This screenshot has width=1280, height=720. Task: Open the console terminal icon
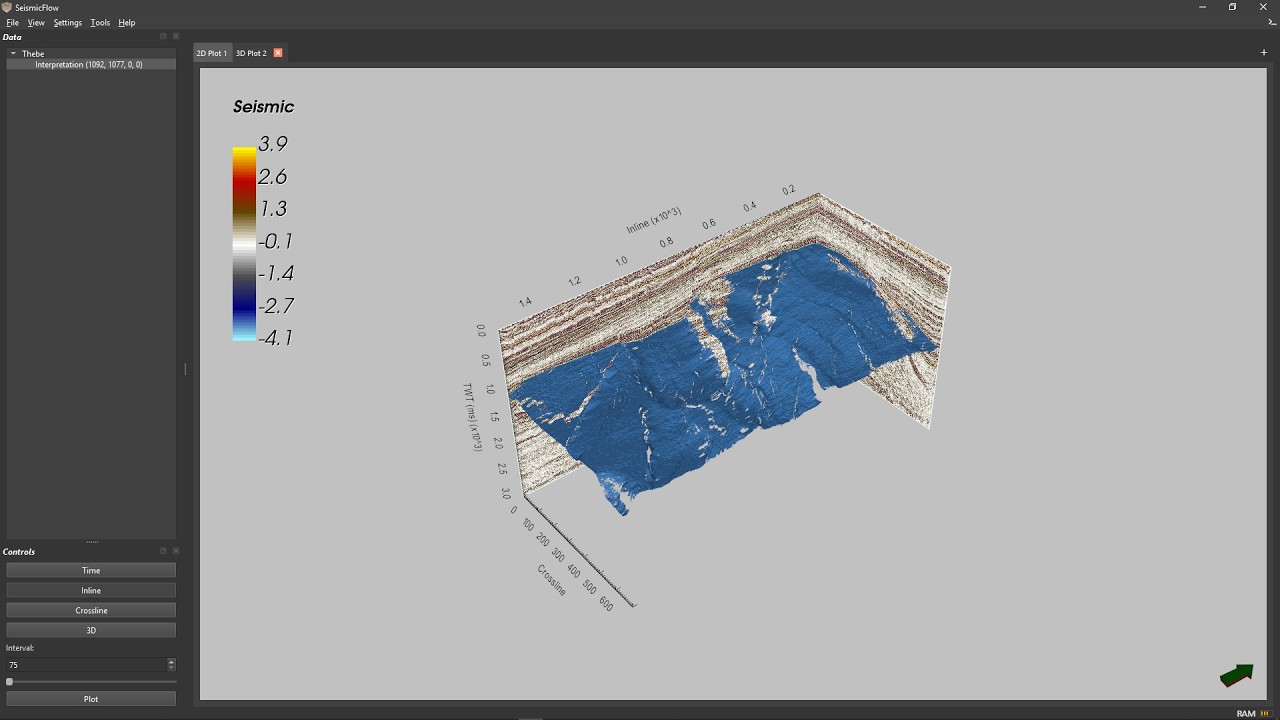[1272, 22]
